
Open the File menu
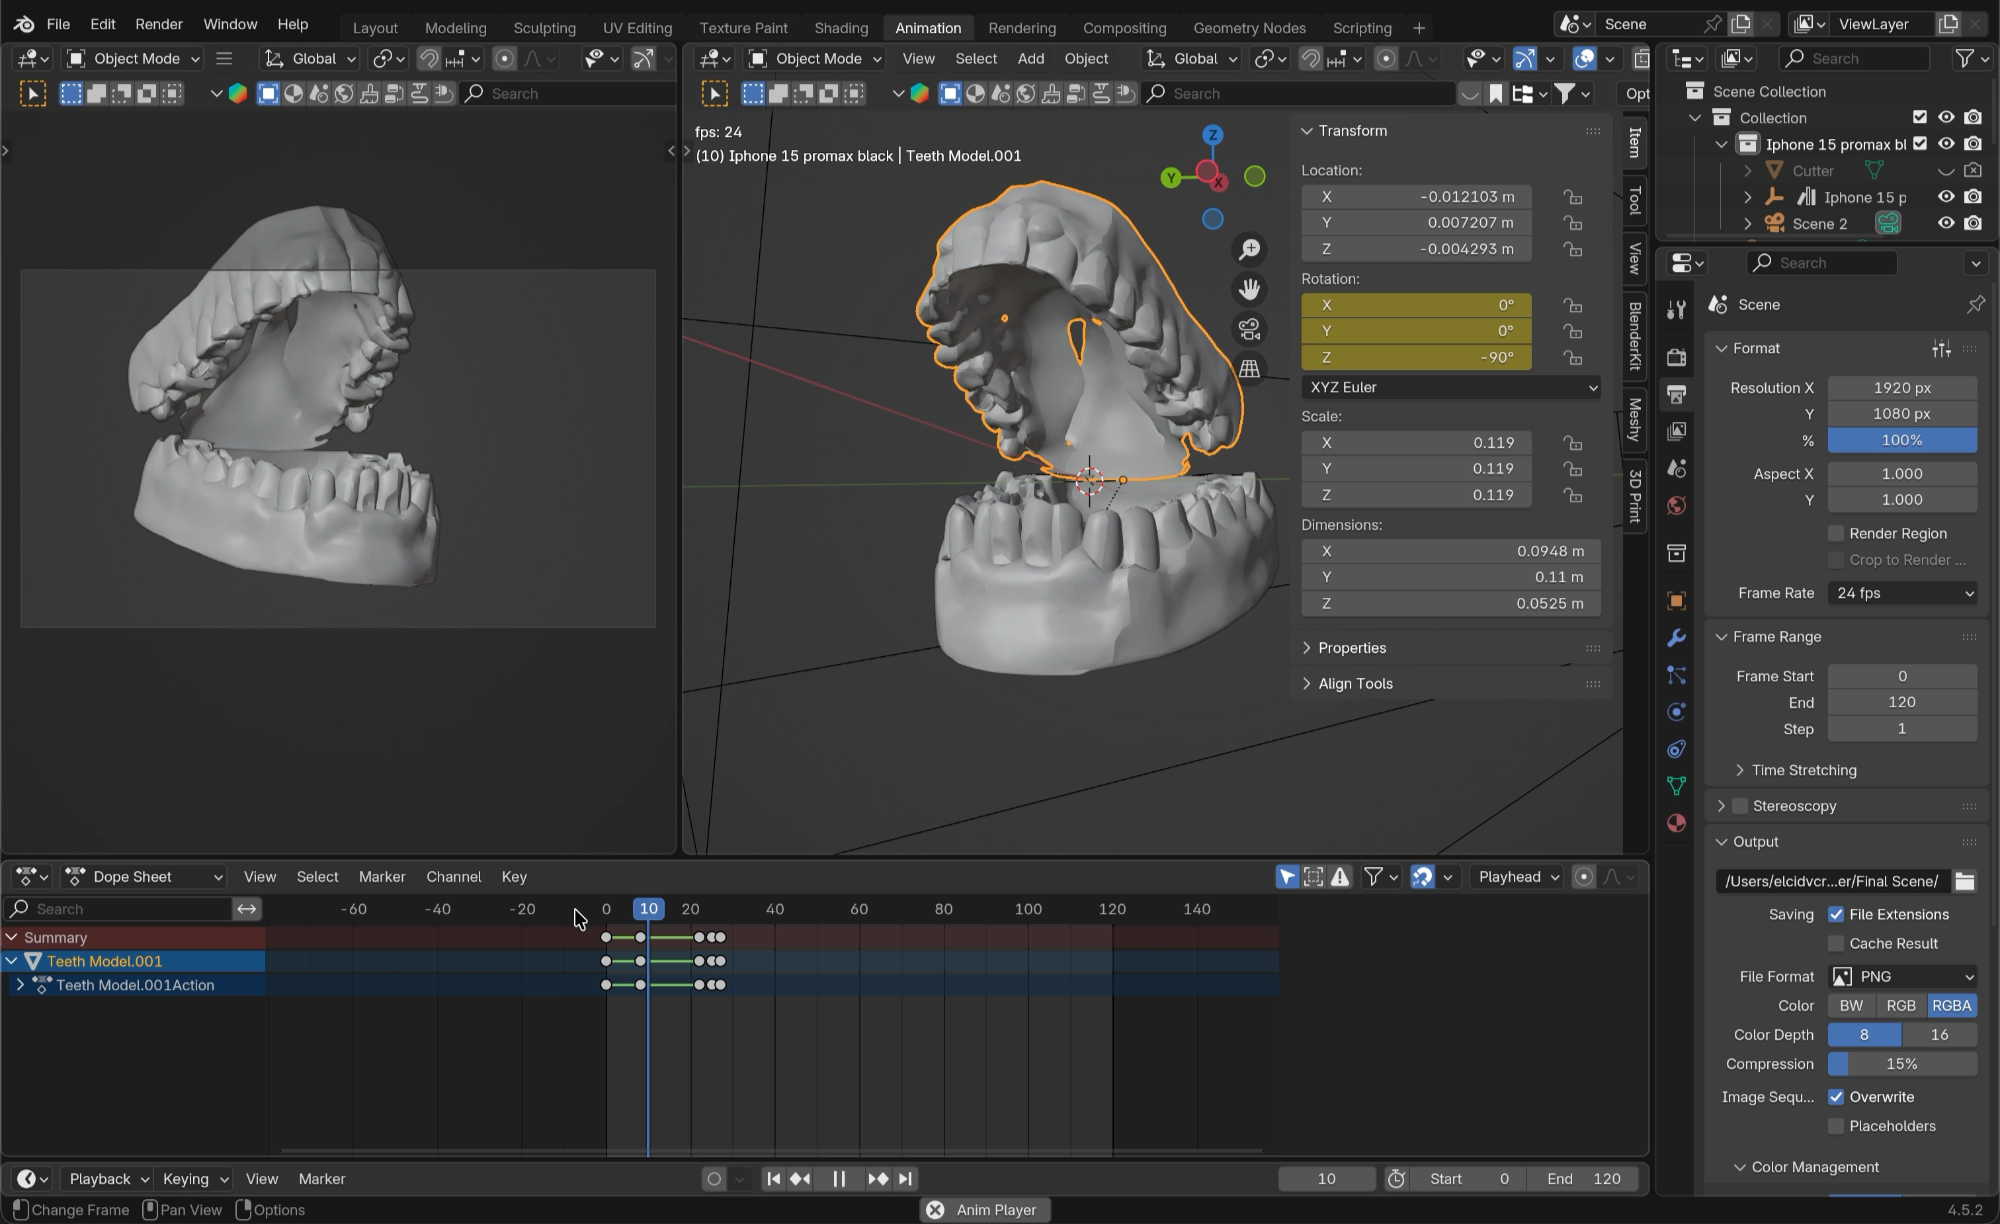pyautogui.click(x=58, y=24)
